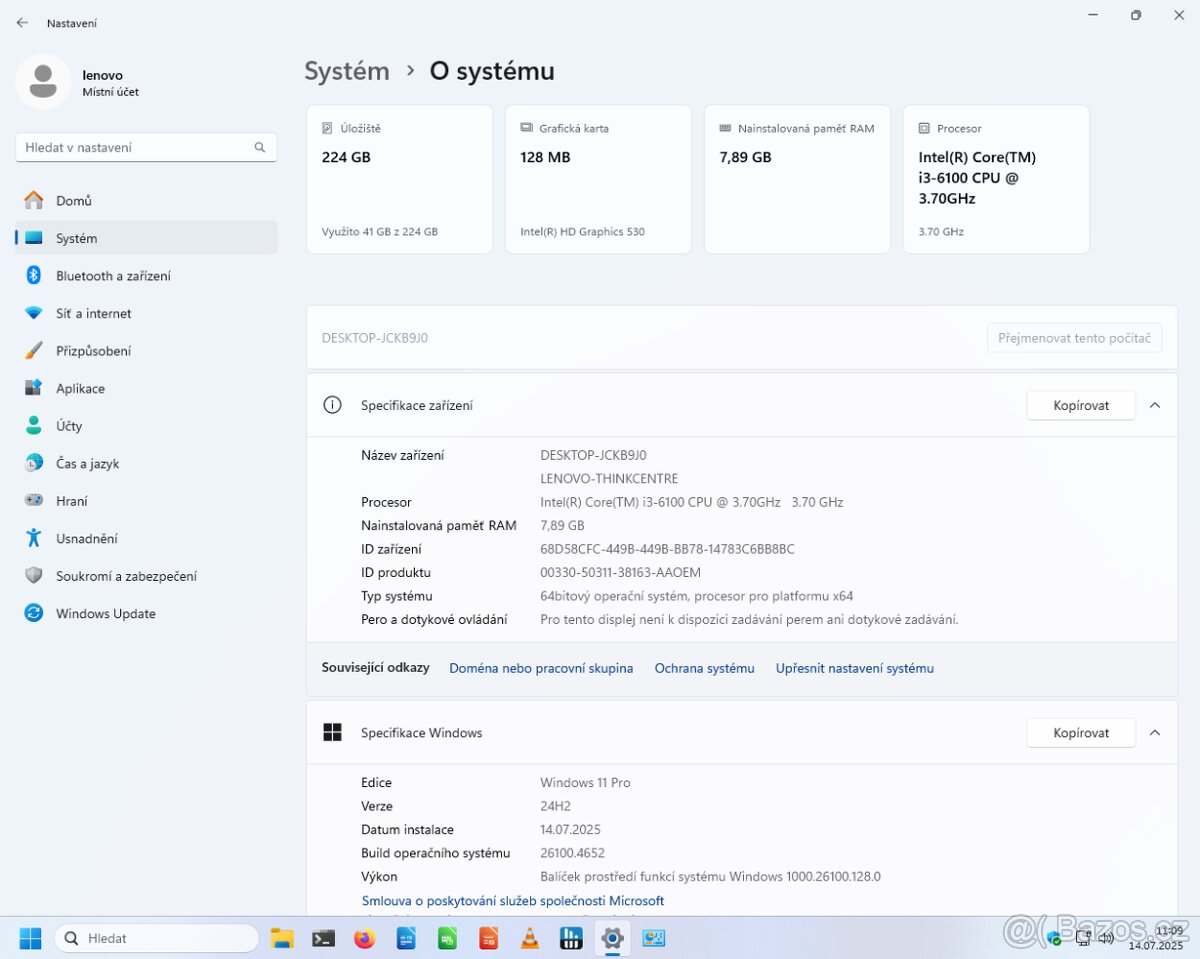Select the Windows Update icon in sidebar
Viewport: 1200px width, 959px height.
[x=31, y=613]
